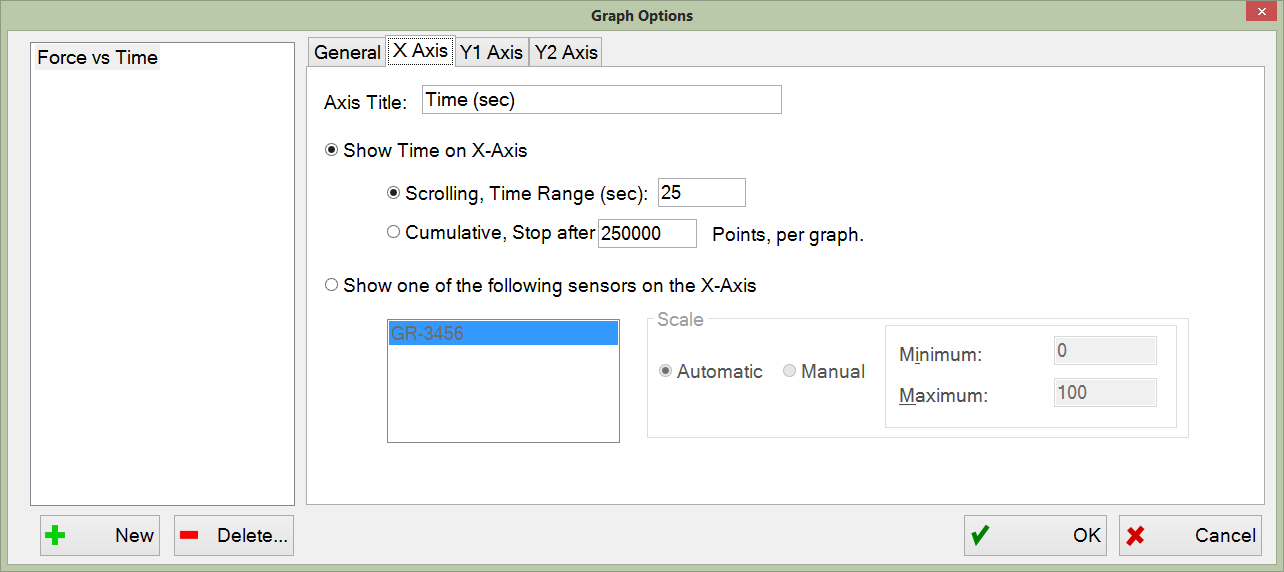Switch to the X Axis tab
The width and height of the screenshot is (1284, 572).
coord(420,50)
